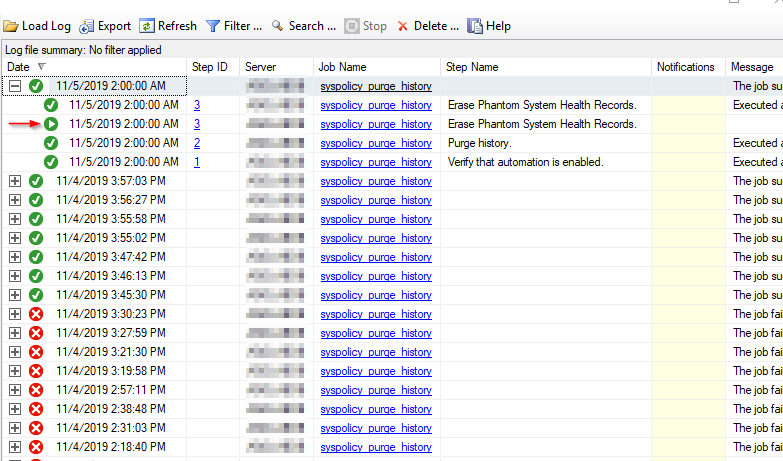Click the Stop button in toolbar
Viewport: 783px width, 461px height.
[x=366, y=26]
